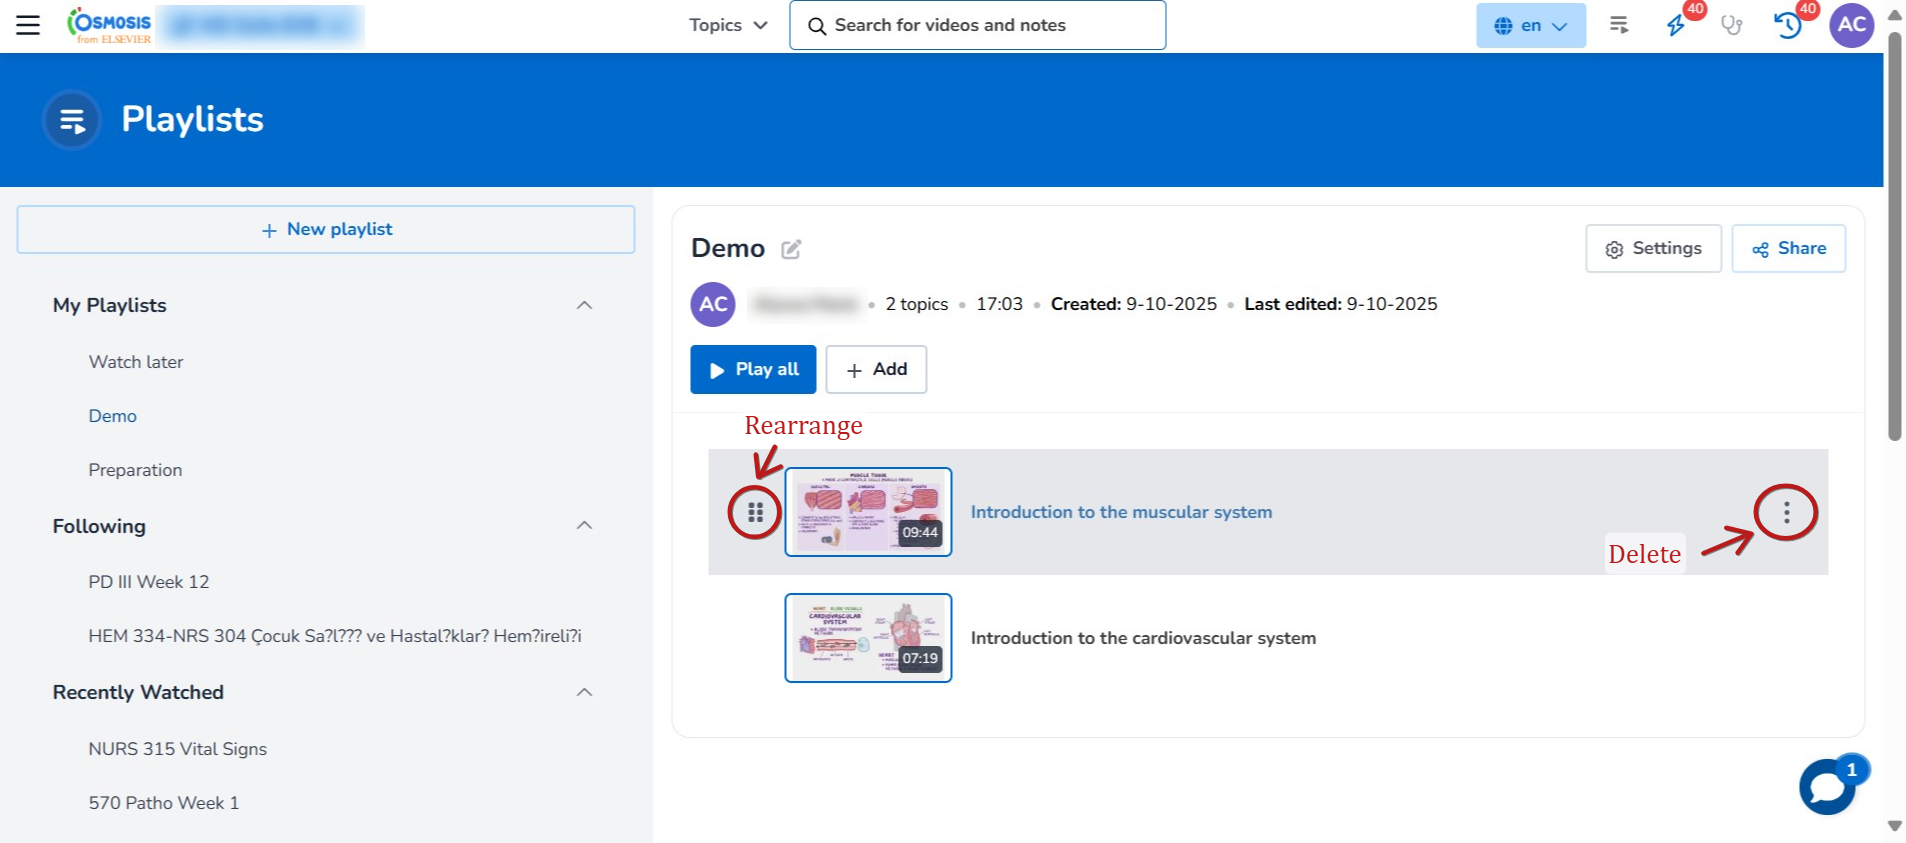Open the AC user profile avatar
The image size is (1906, 843).
[x=1851, y=25]
